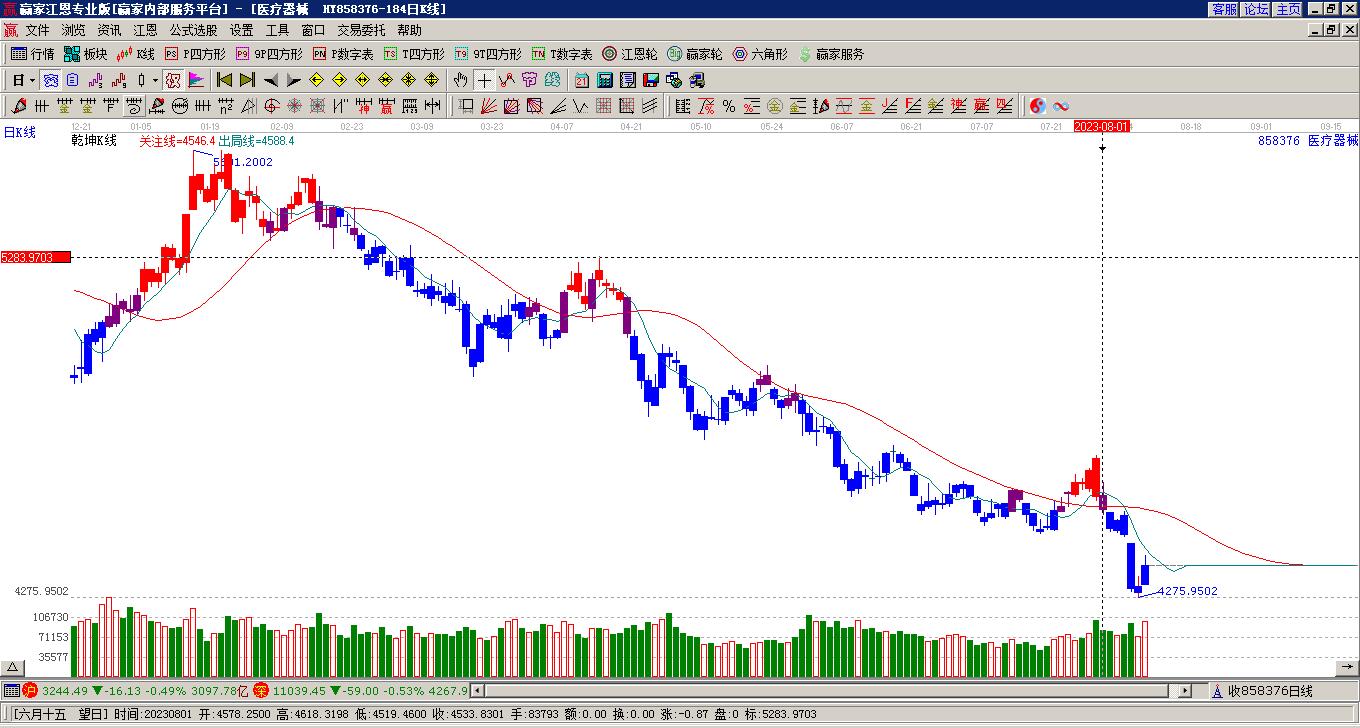
Task: Select the hand pan tool
Action: tap(460, 80)
